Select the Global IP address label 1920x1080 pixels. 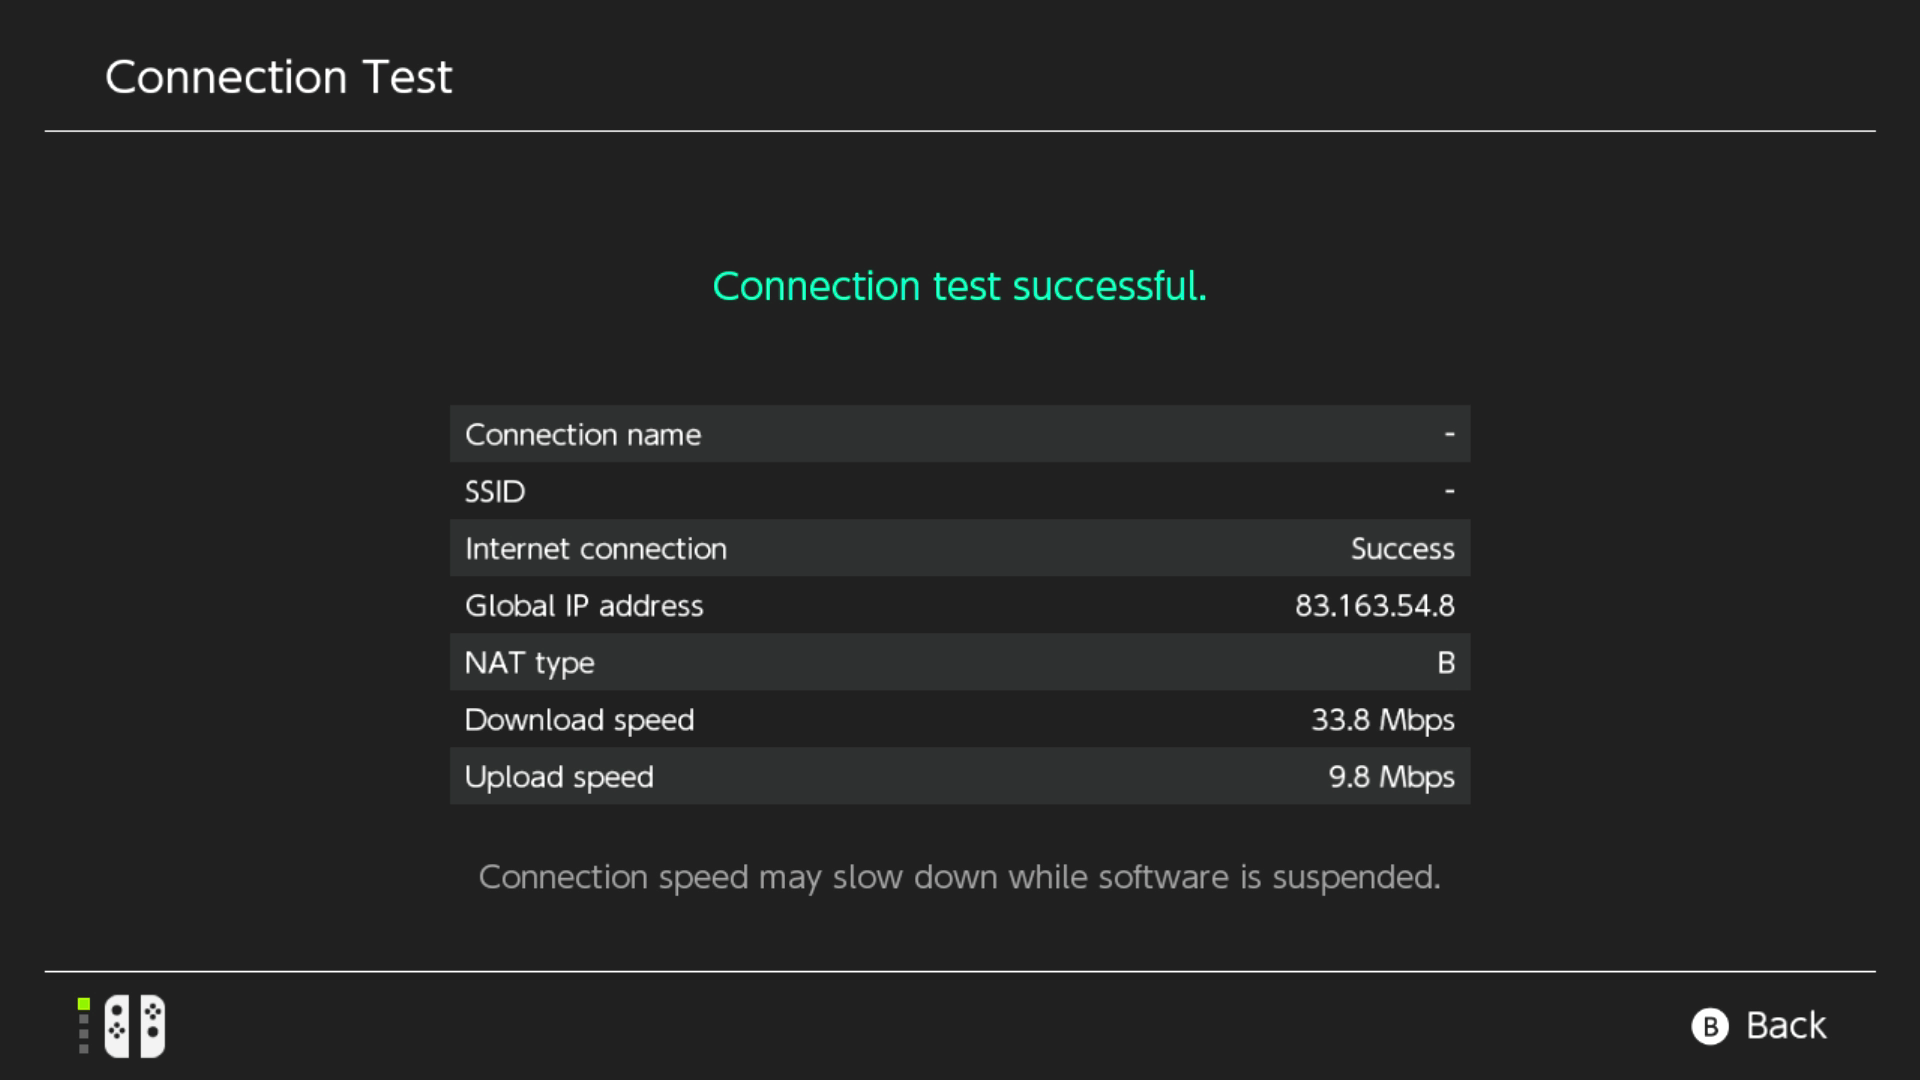(584, 606)
